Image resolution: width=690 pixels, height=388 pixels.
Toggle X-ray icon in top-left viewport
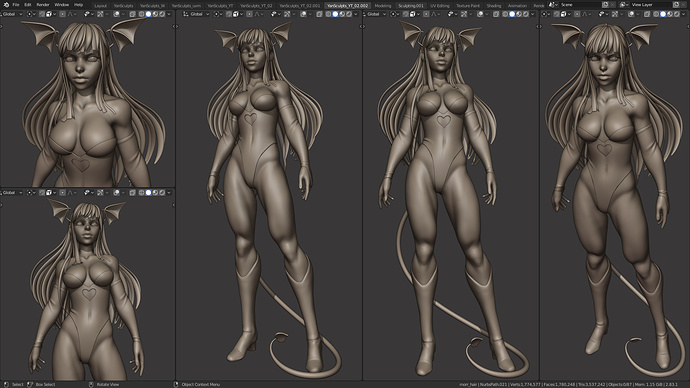[132, 14]
